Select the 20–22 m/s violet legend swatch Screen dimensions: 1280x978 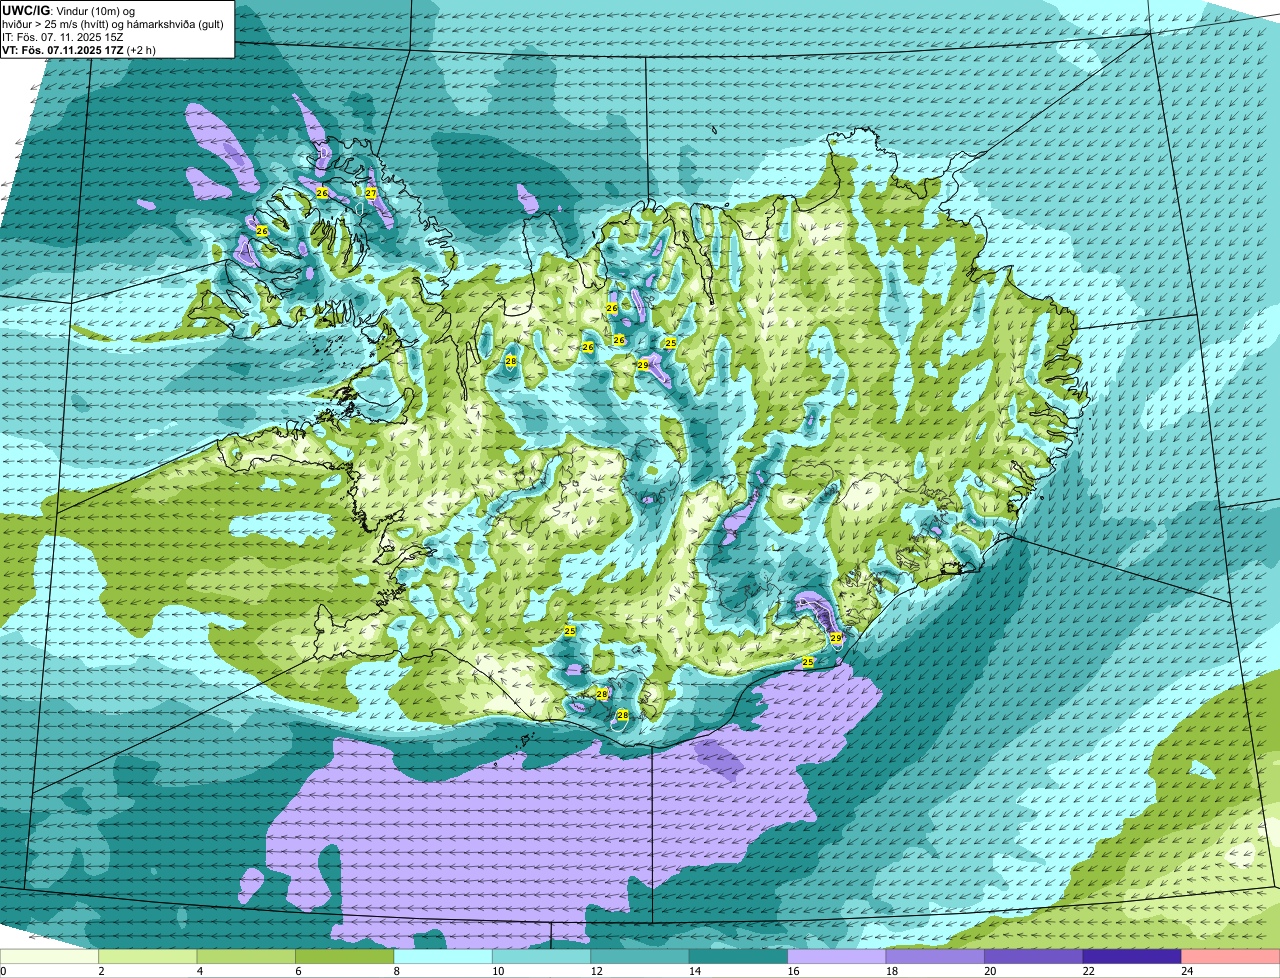pos(1035,956)
